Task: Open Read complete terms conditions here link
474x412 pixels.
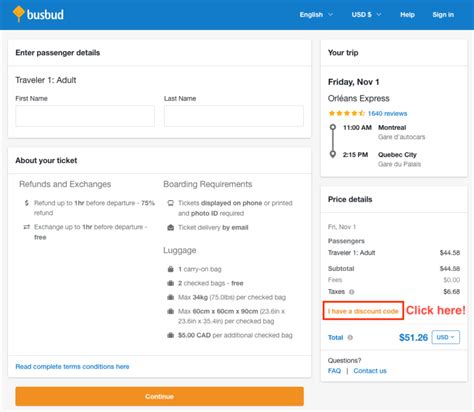Action: [x=72, y=366]
